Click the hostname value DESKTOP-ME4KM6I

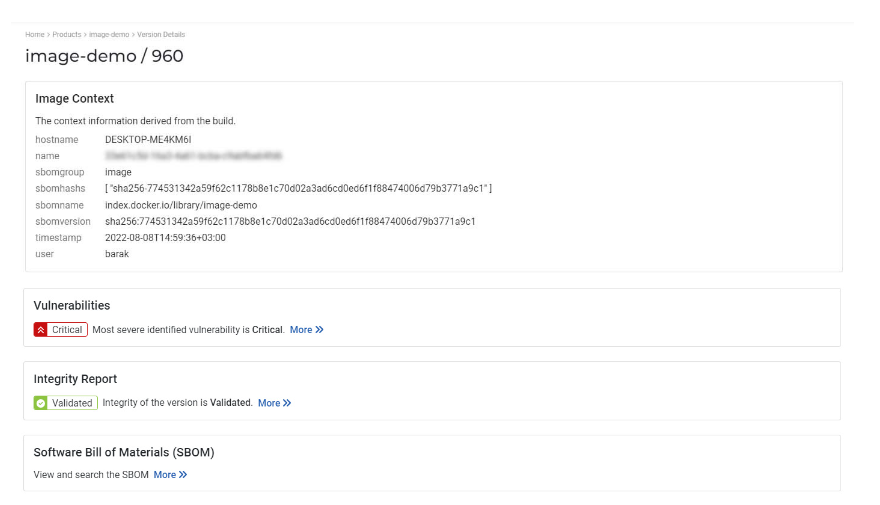tap(148, 140)
